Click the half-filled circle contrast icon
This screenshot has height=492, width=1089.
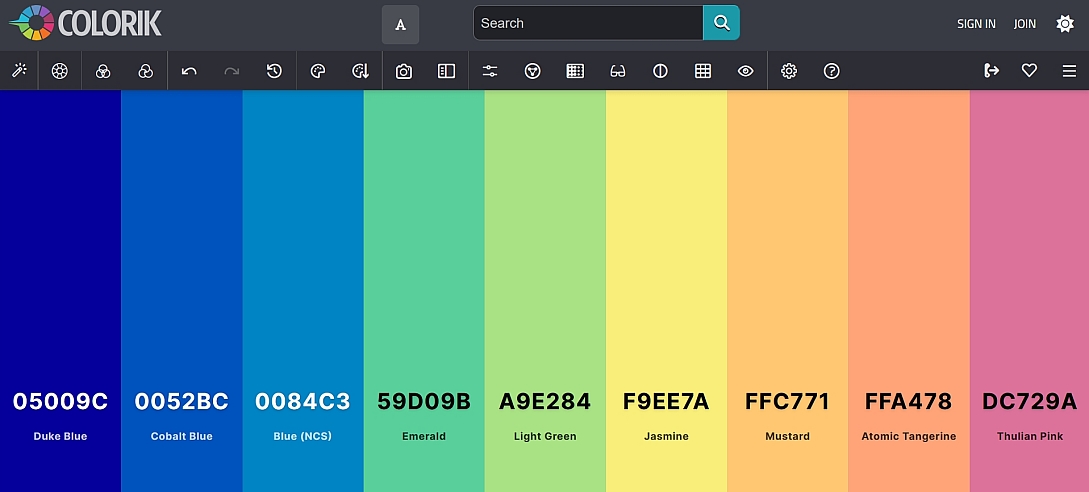click(660, 71)
